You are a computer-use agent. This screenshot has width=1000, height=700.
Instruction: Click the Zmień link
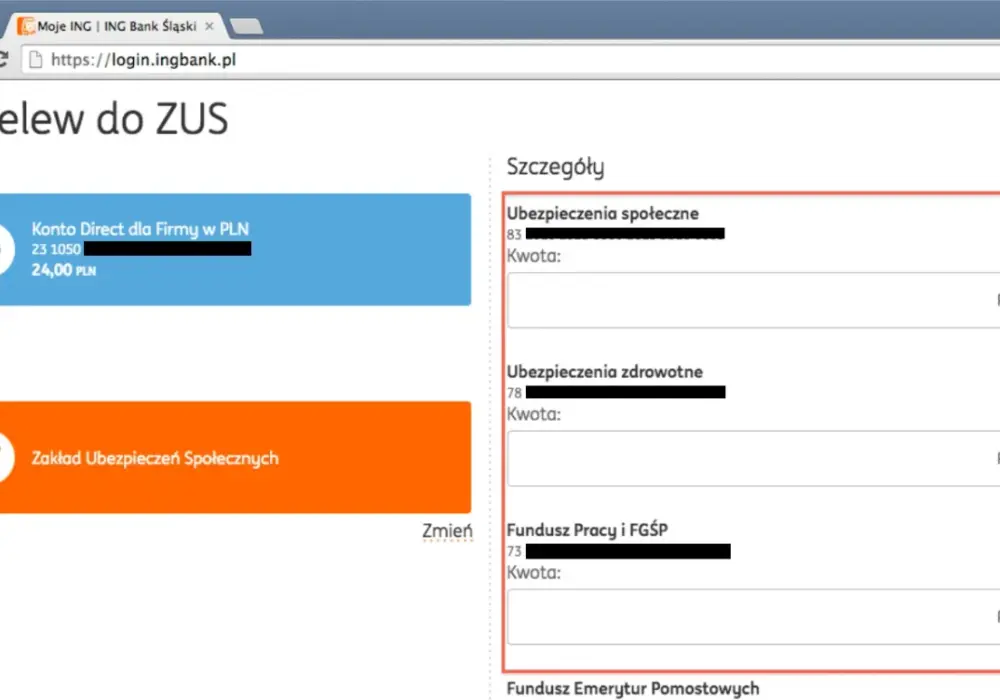[447, 530]
